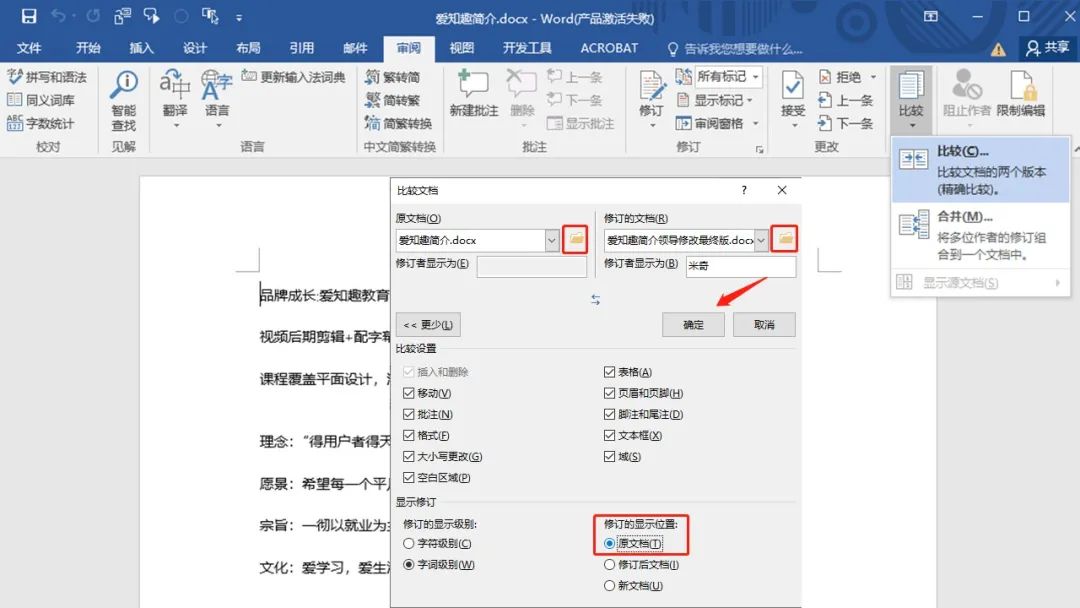Select 字词级别(W) radio button
This screenshot has width=1080, height=608.
click(408, 565)
